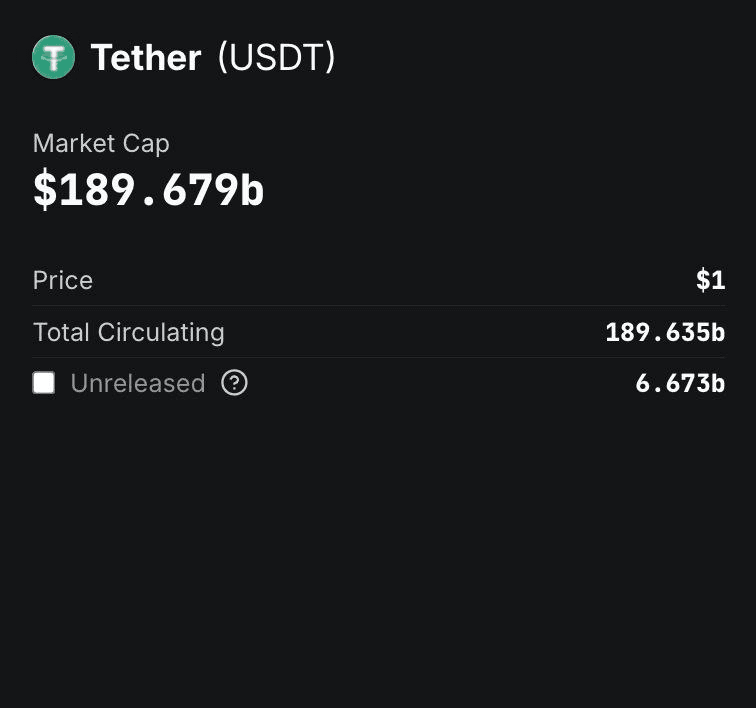Select the 189.635b circulating value
756x708 pixels.
[665, 332]
